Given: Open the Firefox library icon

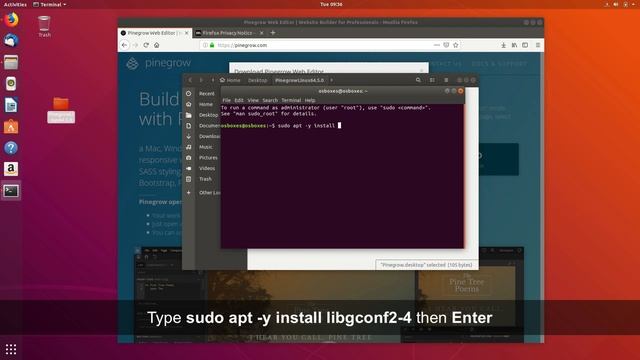Looking at the screenshot, I should 514,45.
